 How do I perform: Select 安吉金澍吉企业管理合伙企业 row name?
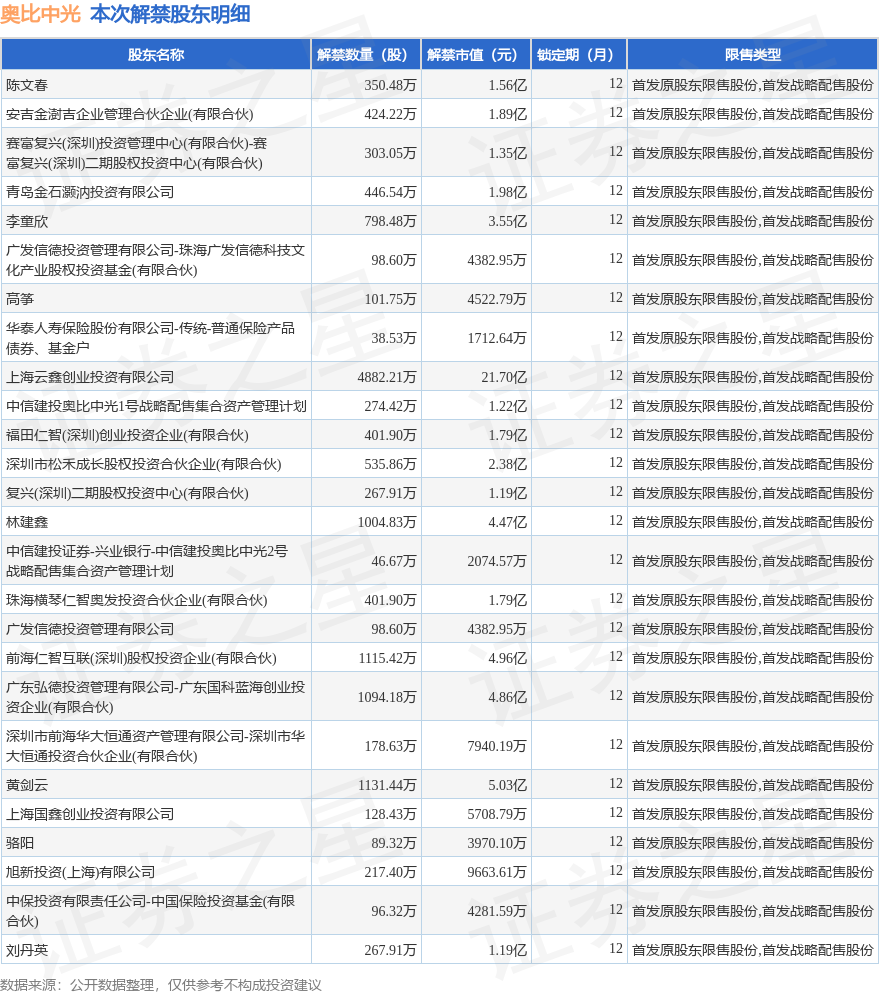129,114
